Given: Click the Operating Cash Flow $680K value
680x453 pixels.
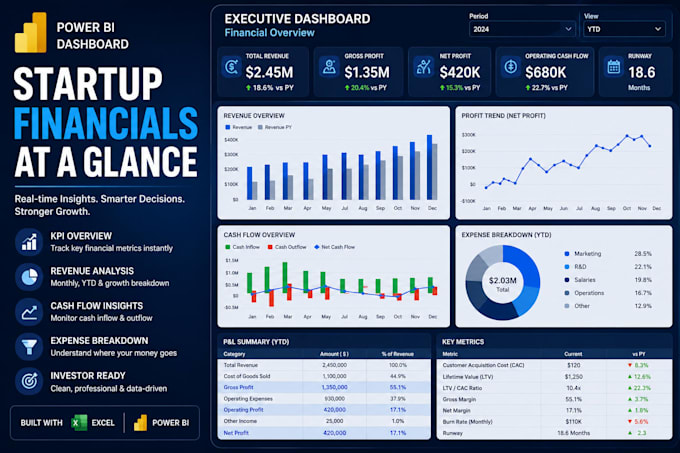Looking at the screenshot, I should click(546, 72).
